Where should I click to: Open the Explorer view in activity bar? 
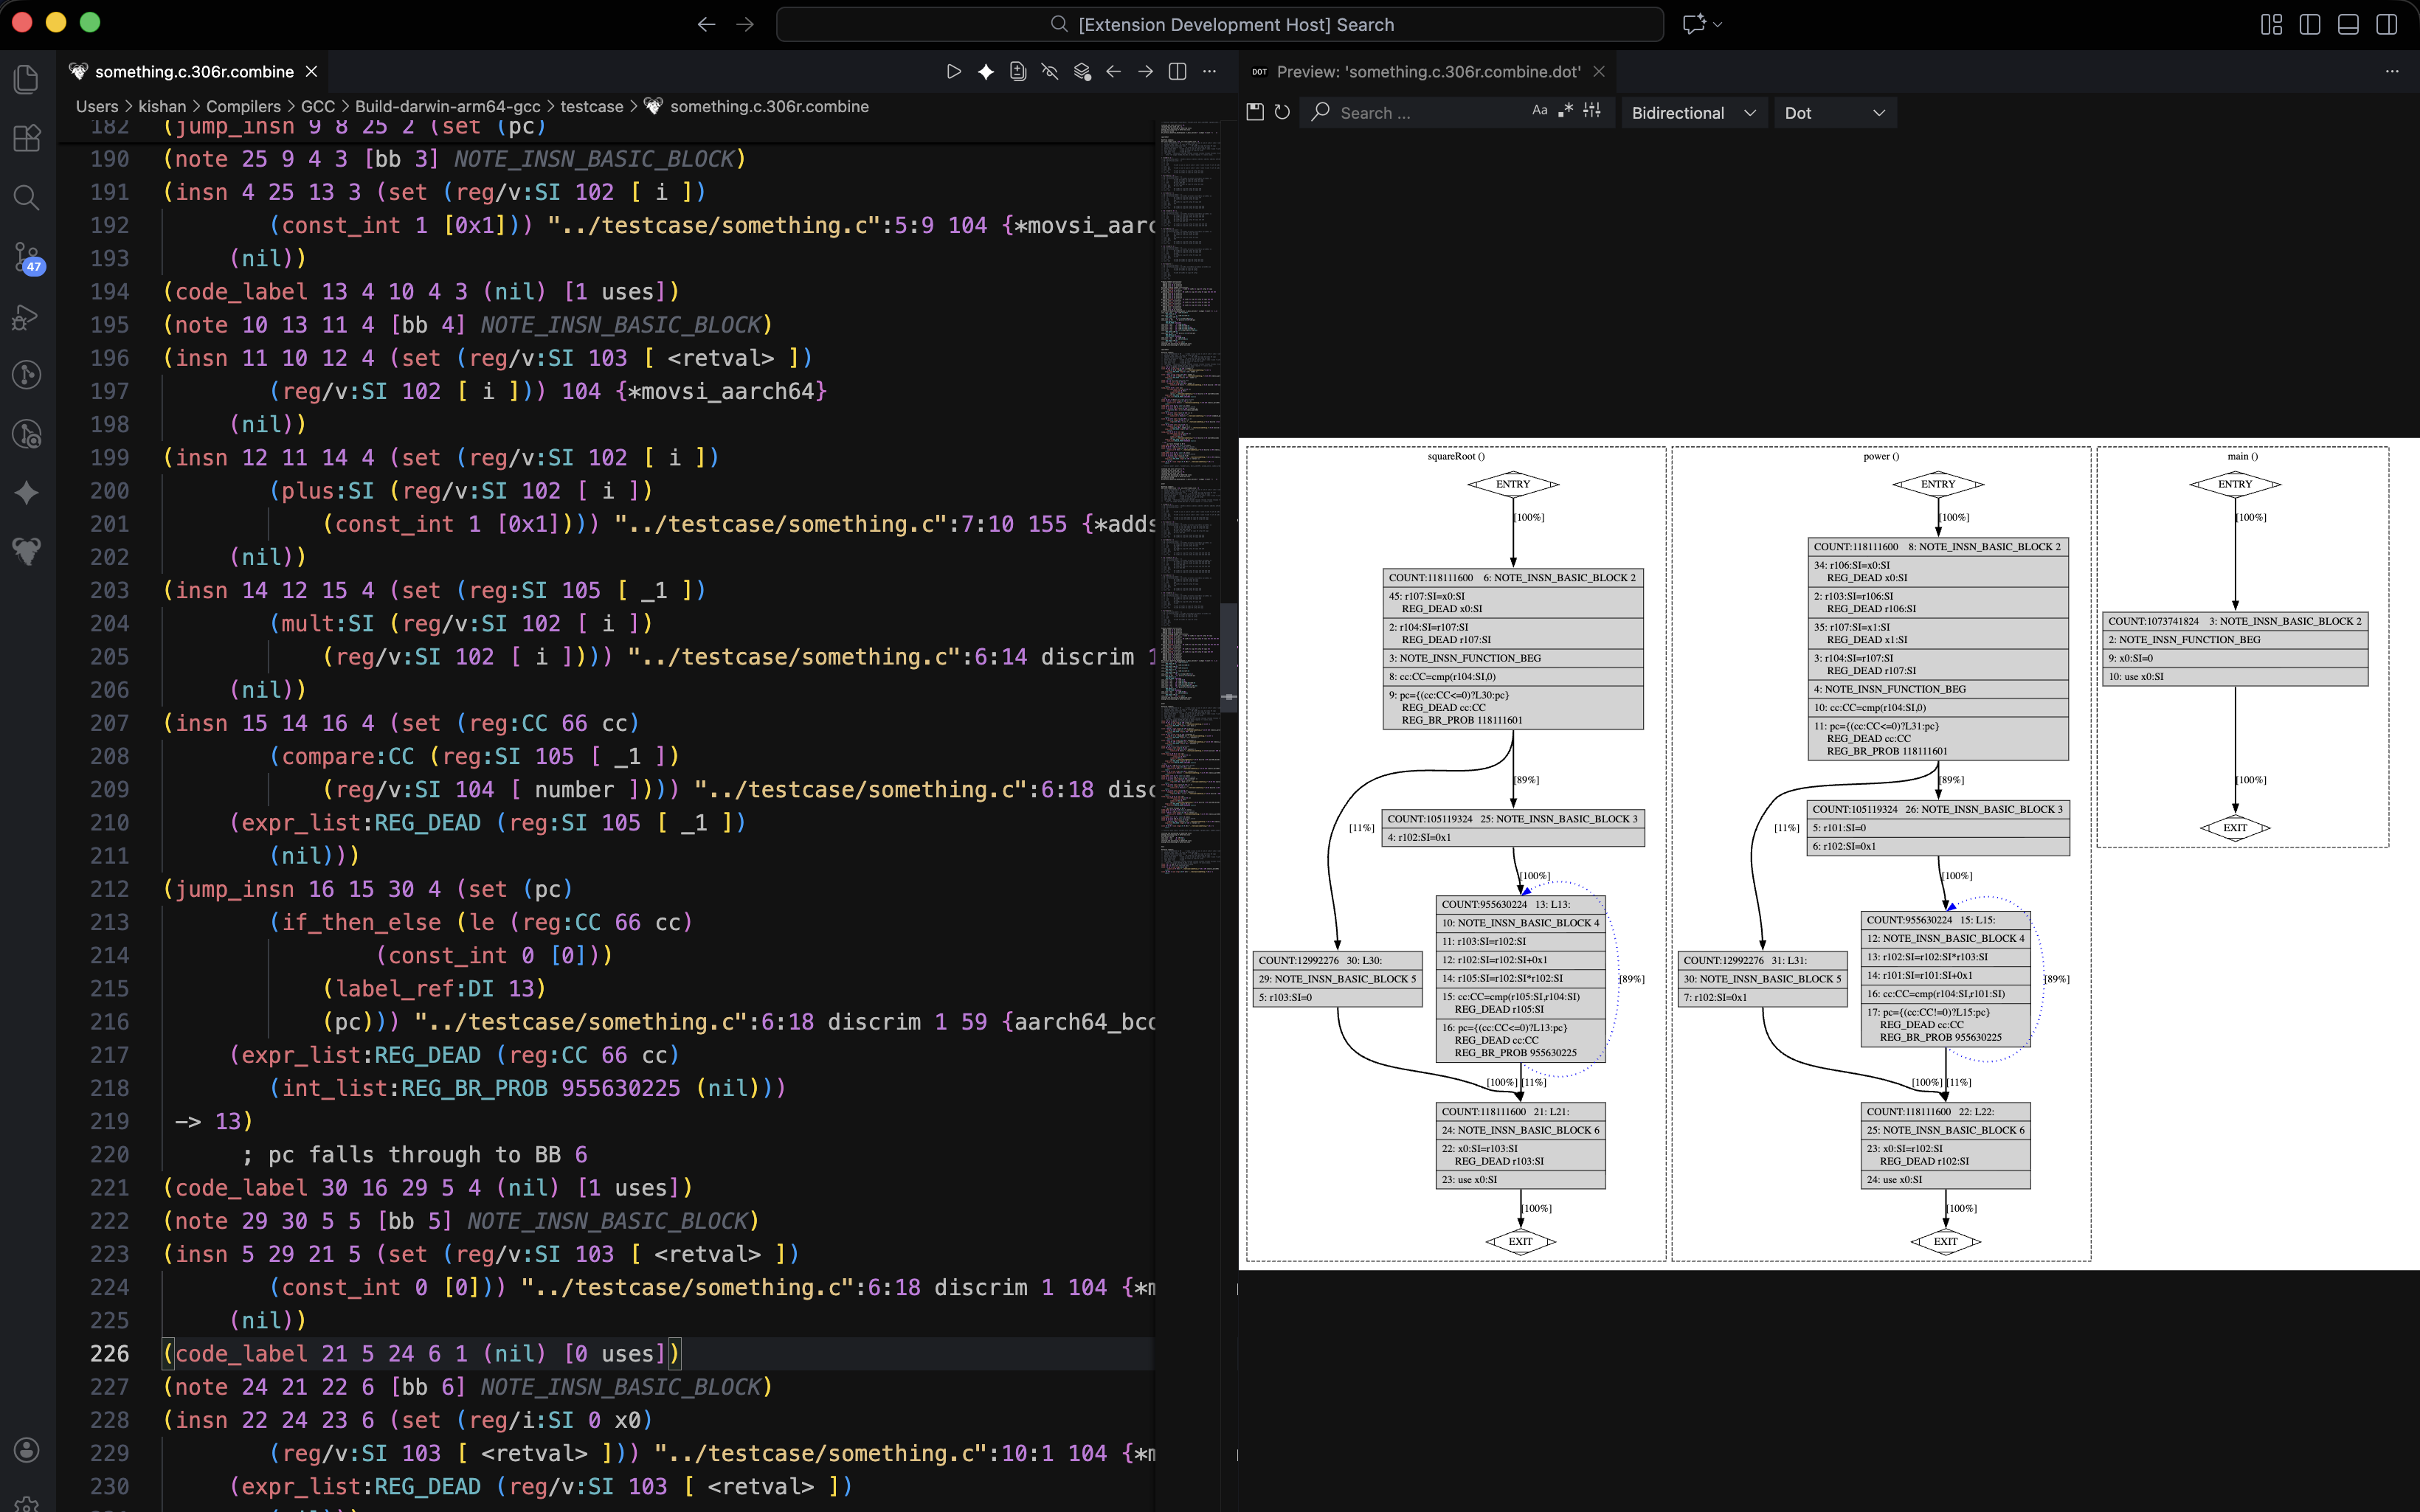(27, 79)
